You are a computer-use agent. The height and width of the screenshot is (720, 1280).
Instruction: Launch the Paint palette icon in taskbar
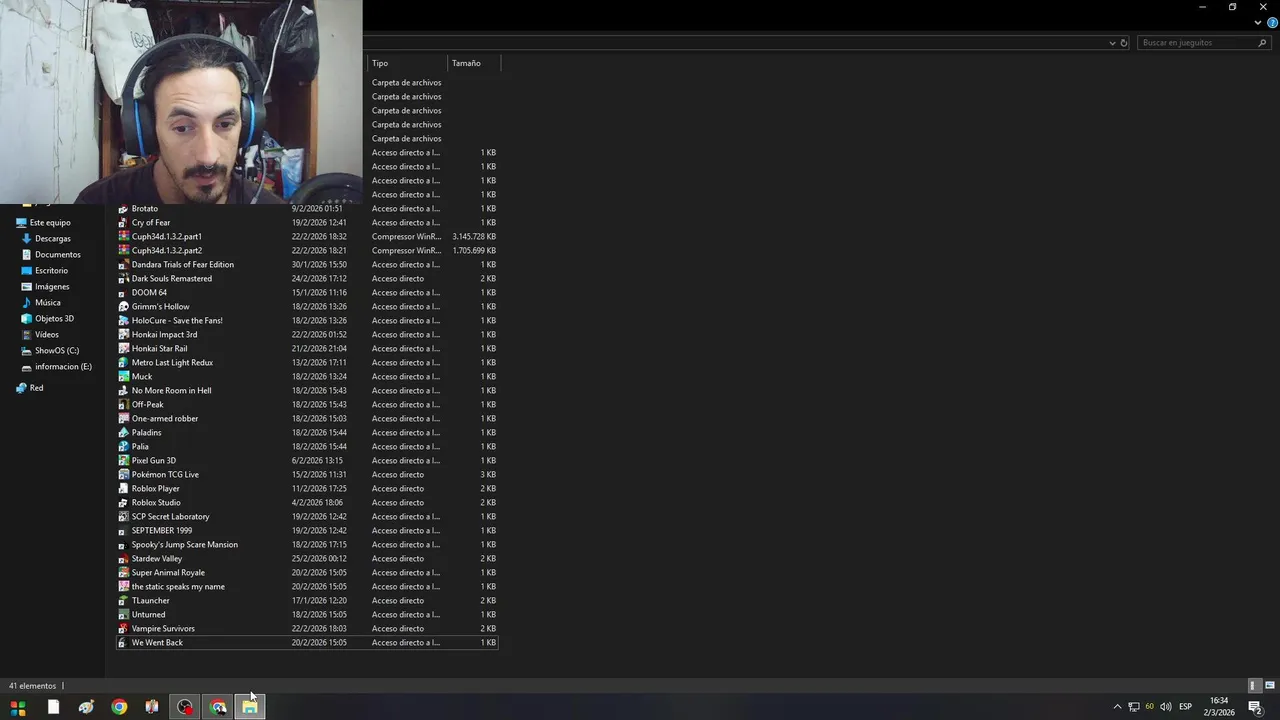point(86,707)
